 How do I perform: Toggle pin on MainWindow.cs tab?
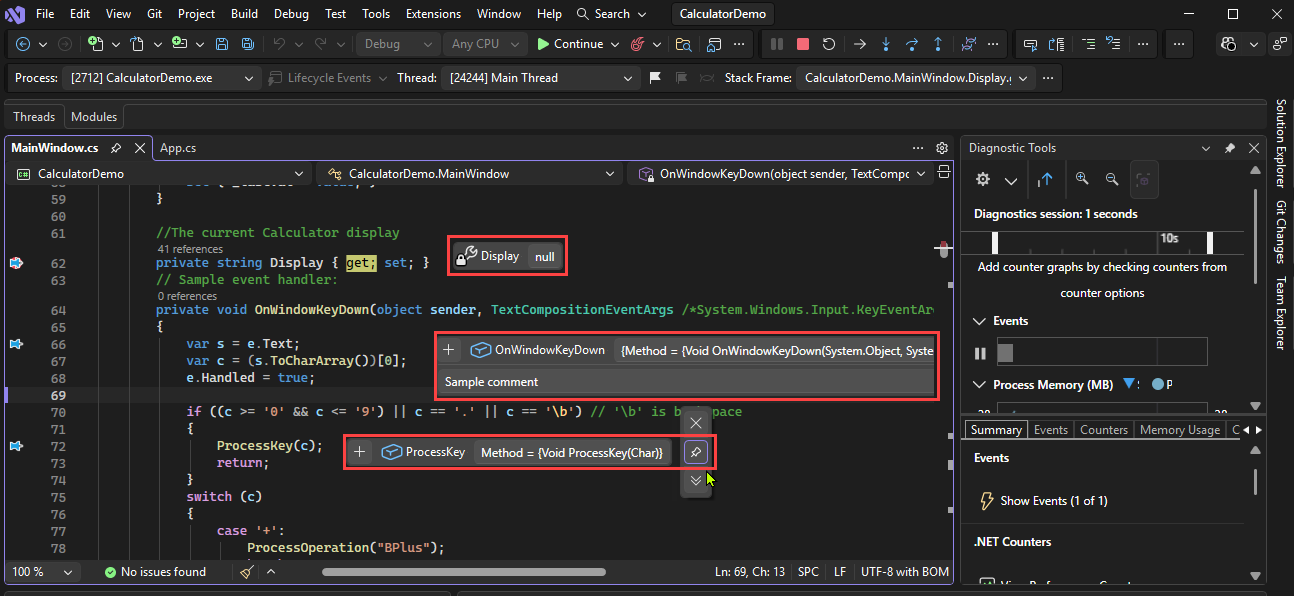[116, 148]
